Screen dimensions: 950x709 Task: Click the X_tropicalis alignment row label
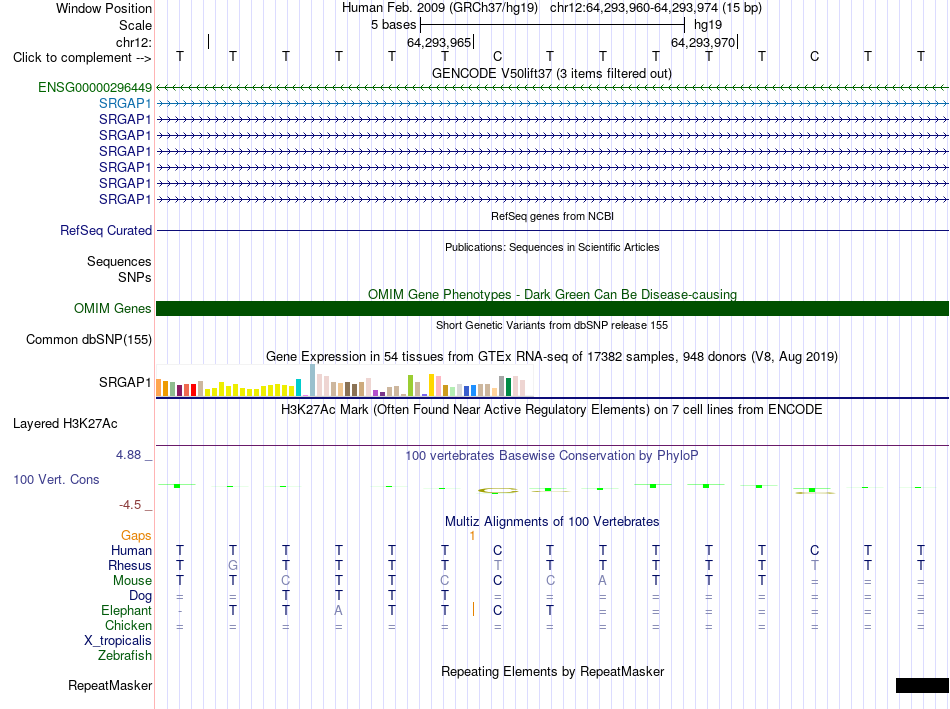point(118,641)
